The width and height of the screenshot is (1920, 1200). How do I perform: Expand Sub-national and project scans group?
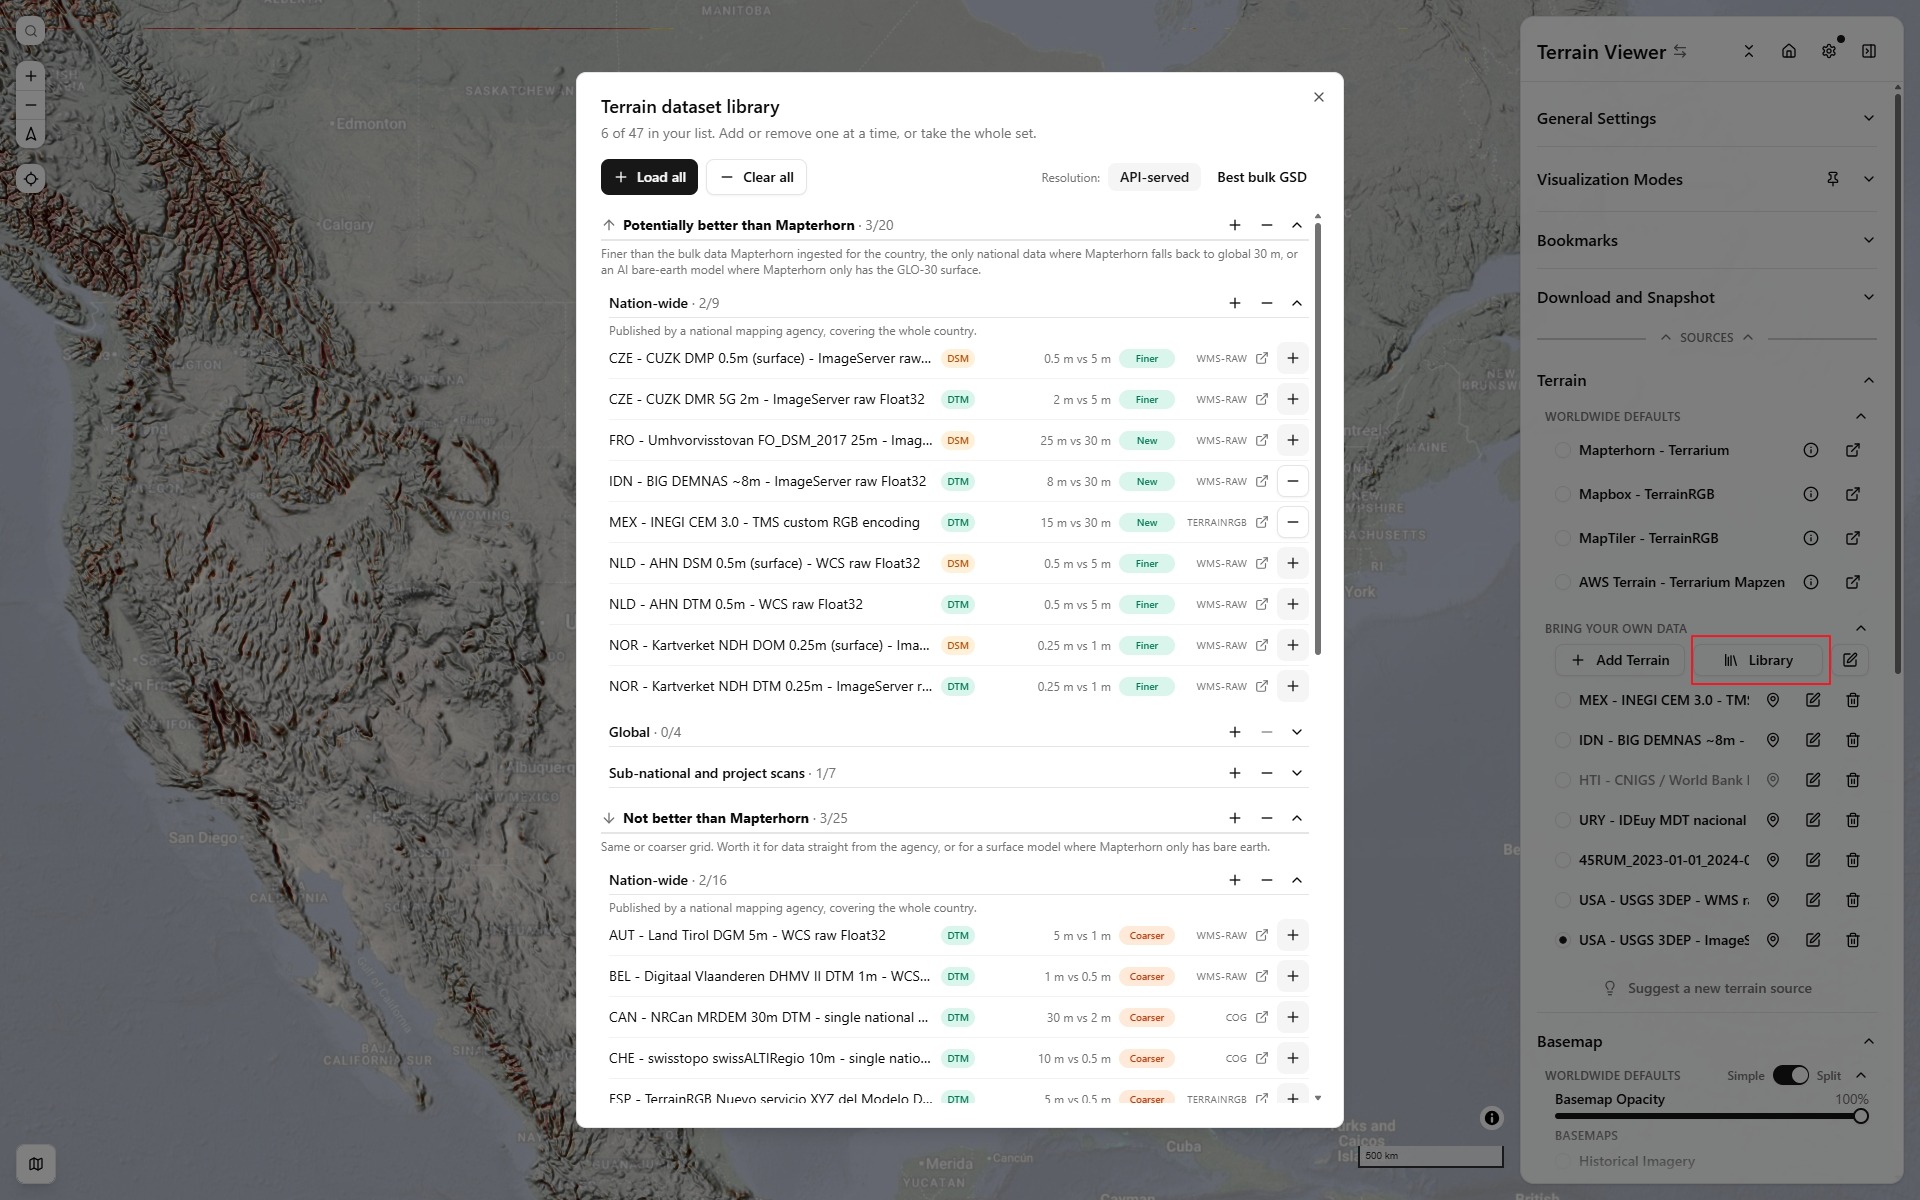point(1297,773)
